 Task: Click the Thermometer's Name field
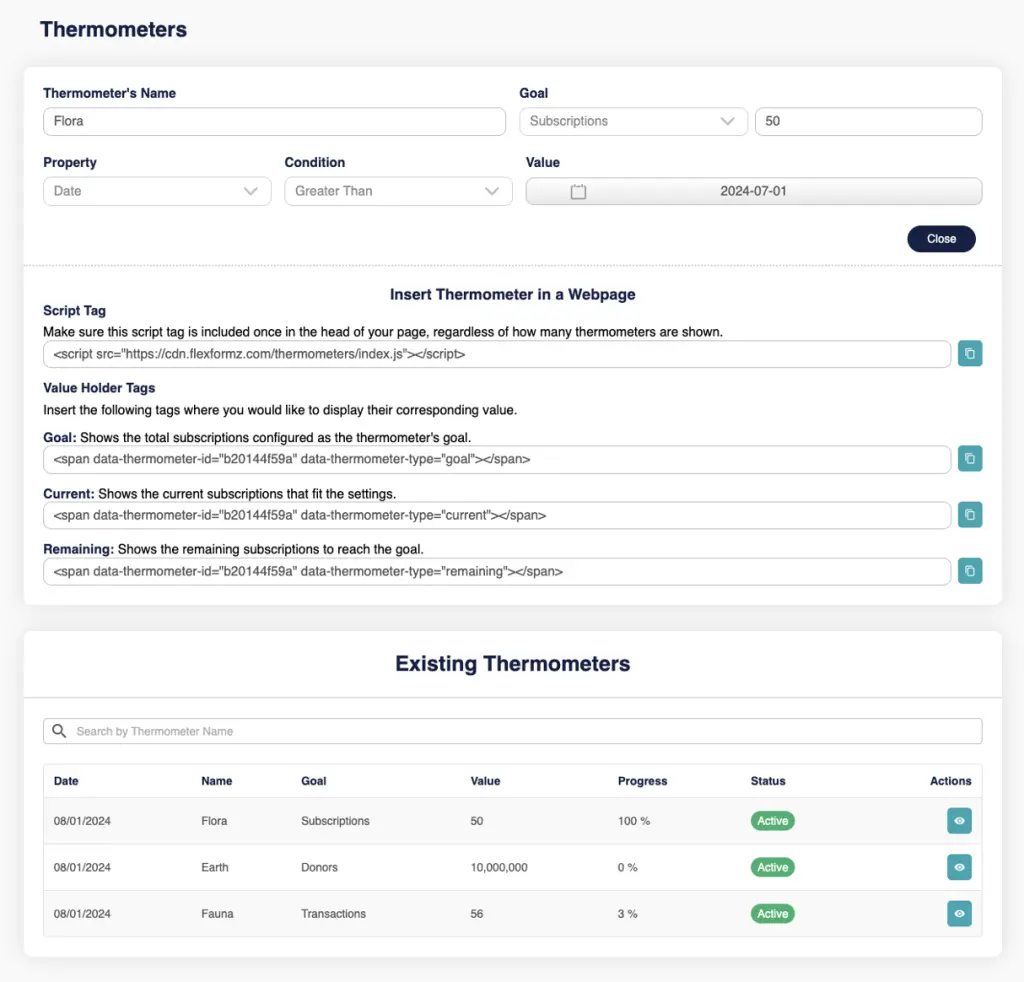click(x=274, y=121)
